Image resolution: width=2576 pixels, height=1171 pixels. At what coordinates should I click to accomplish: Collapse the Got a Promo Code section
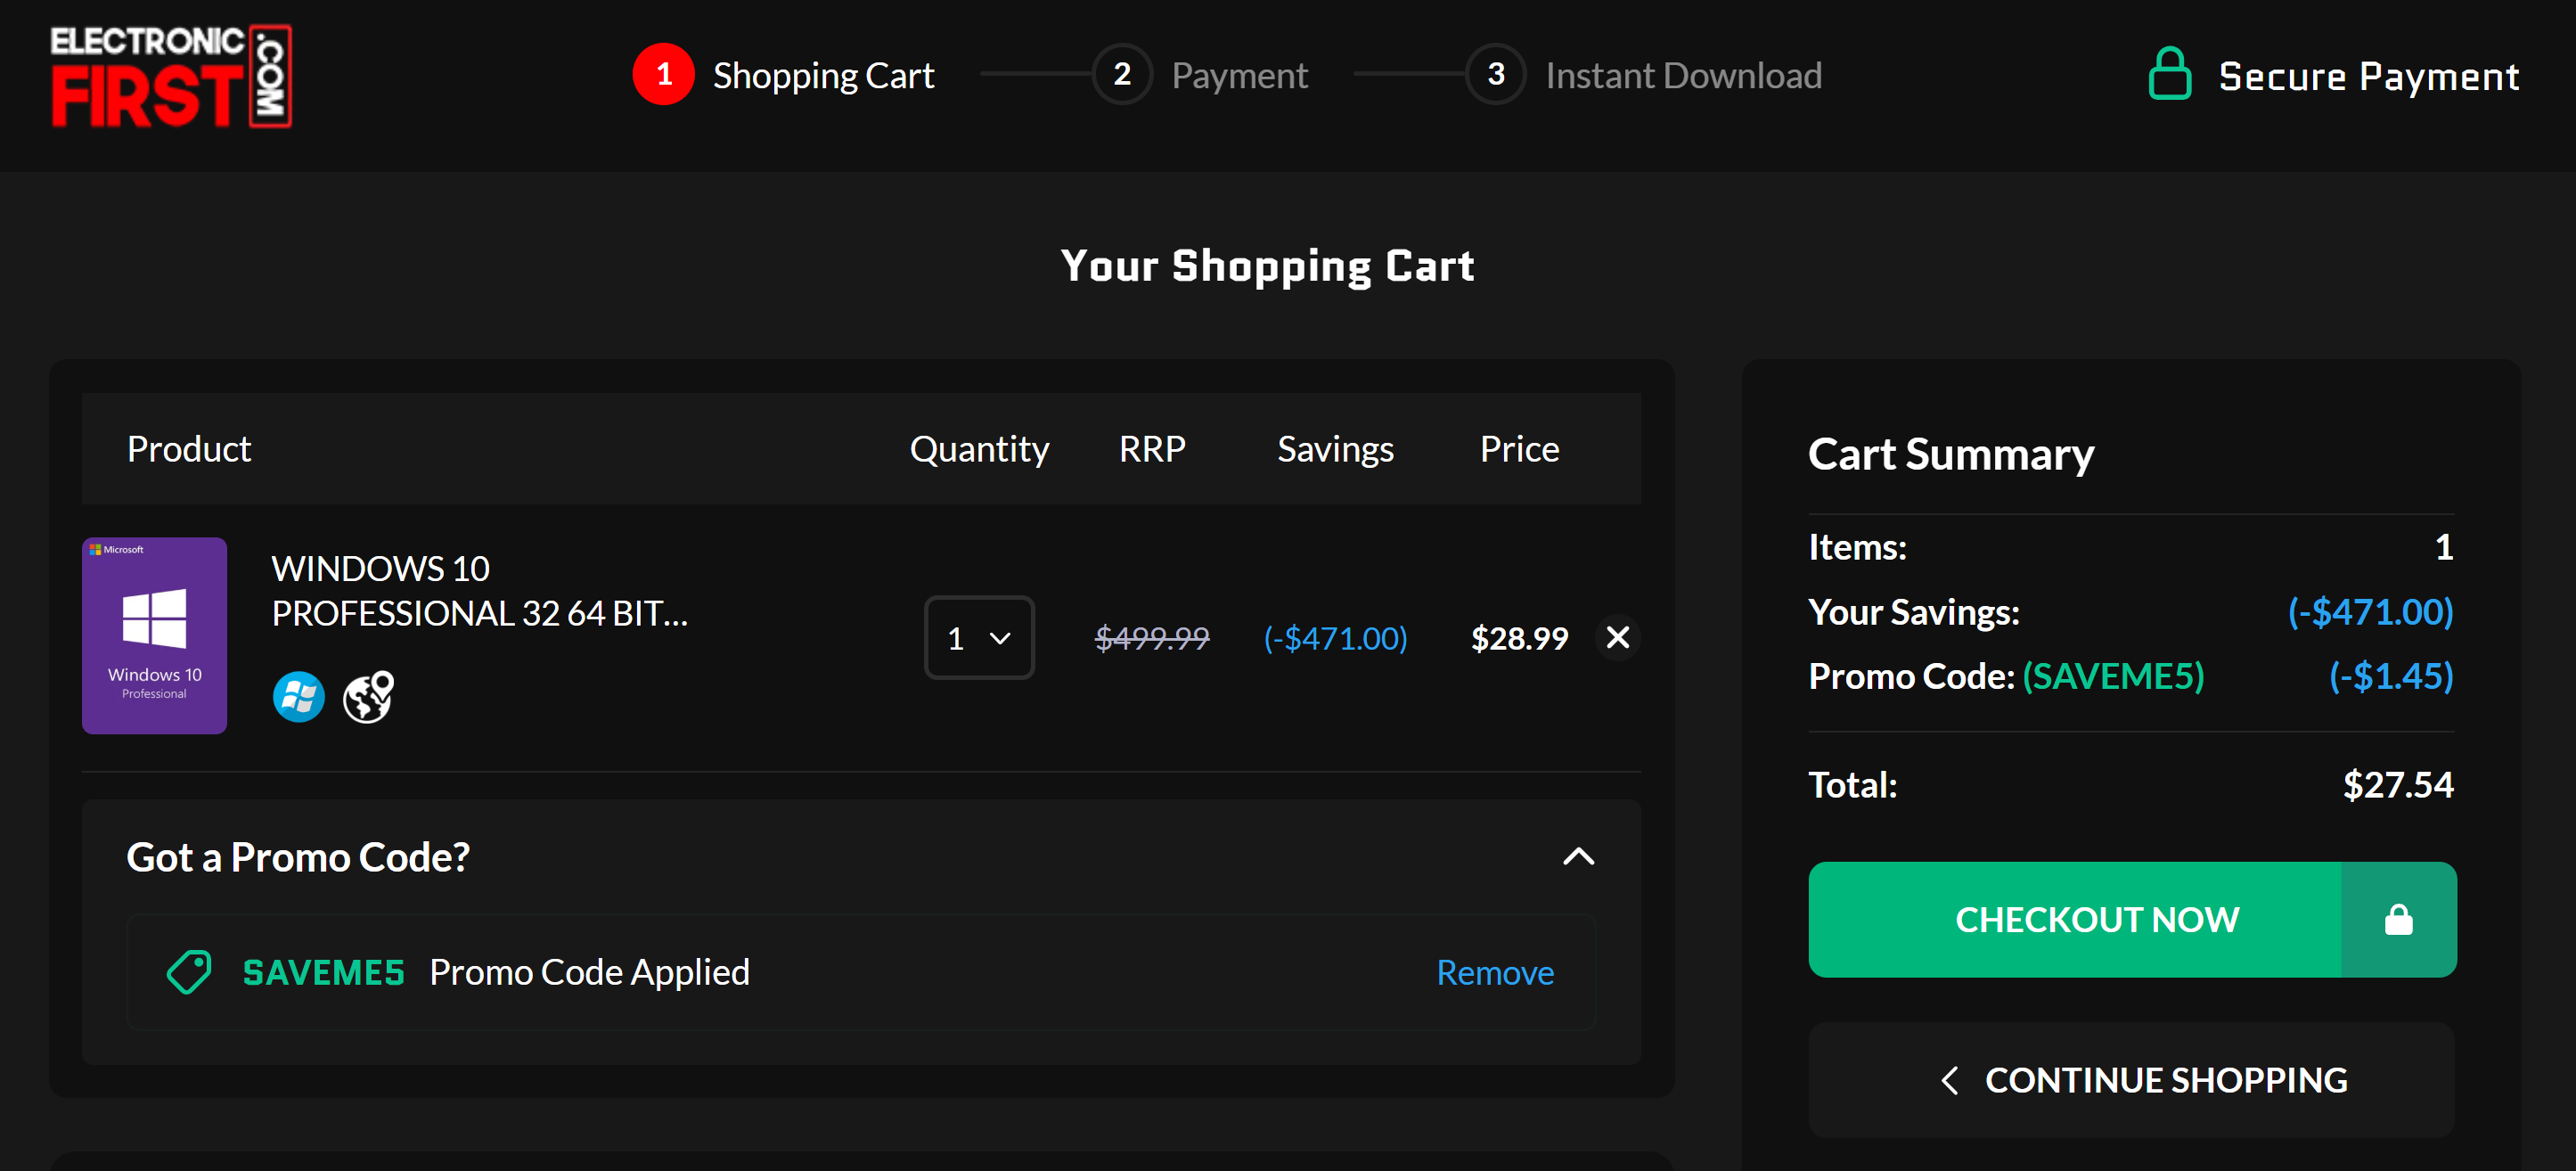[x=1578, y=856]
